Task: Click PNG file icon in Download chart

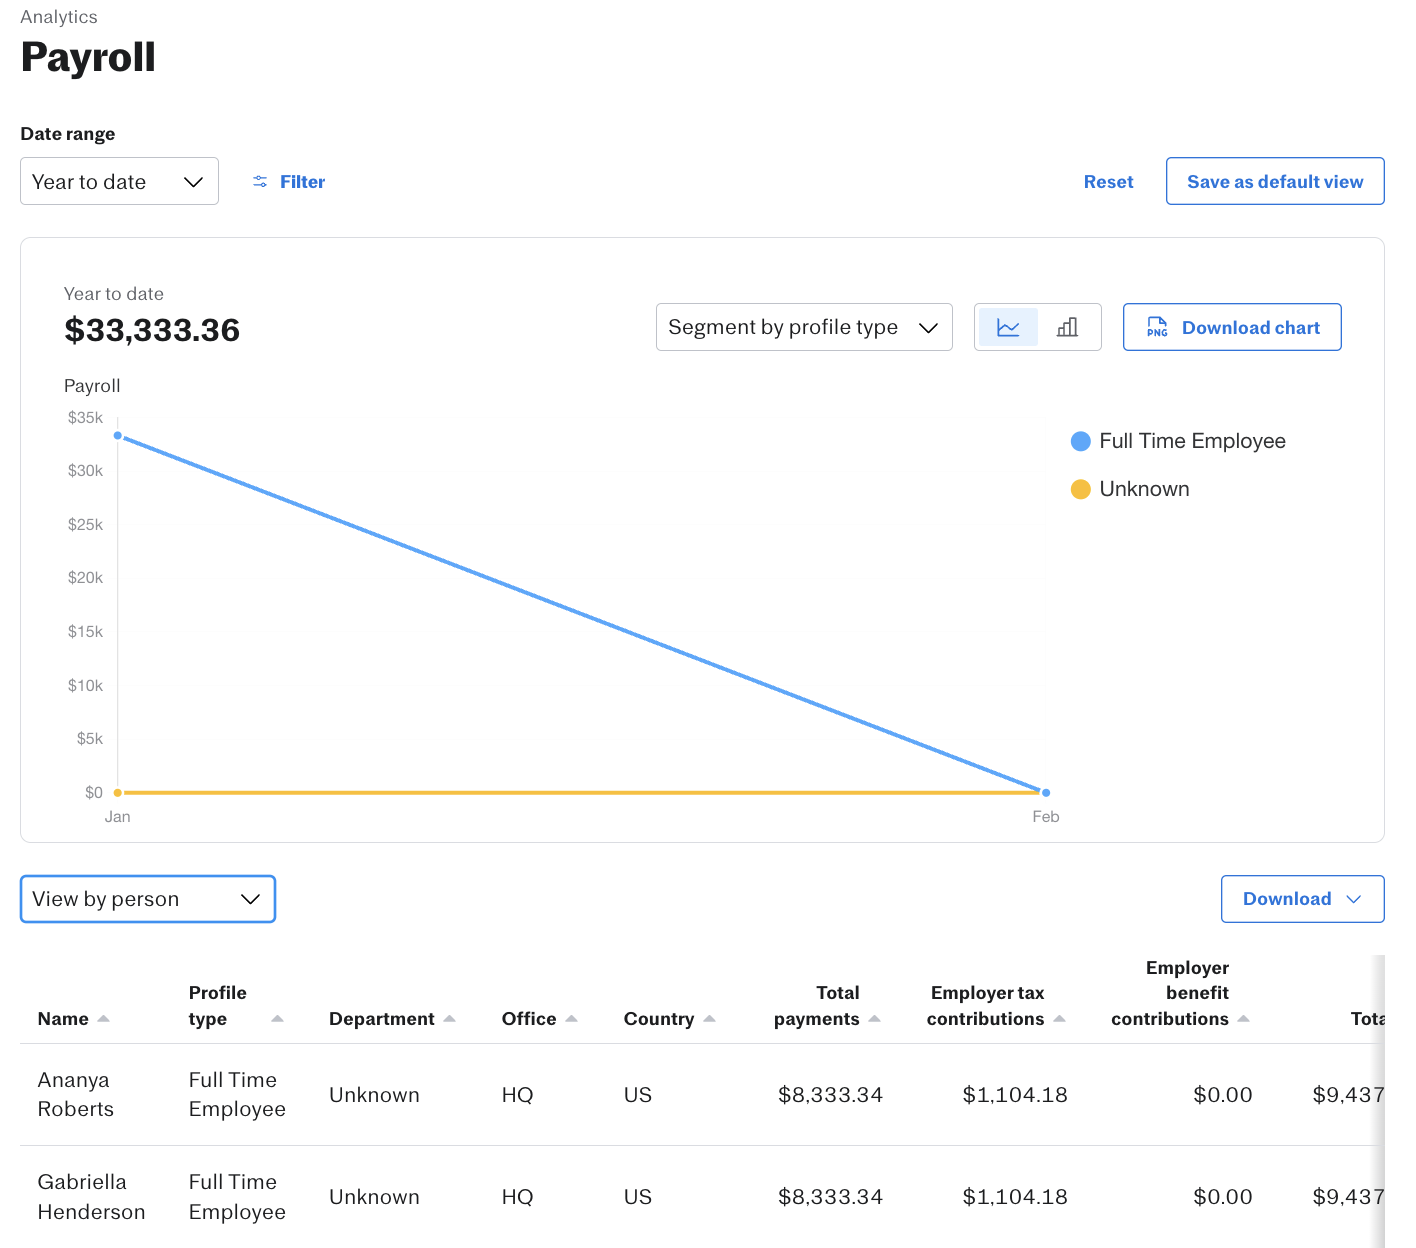Action: 1157,328
